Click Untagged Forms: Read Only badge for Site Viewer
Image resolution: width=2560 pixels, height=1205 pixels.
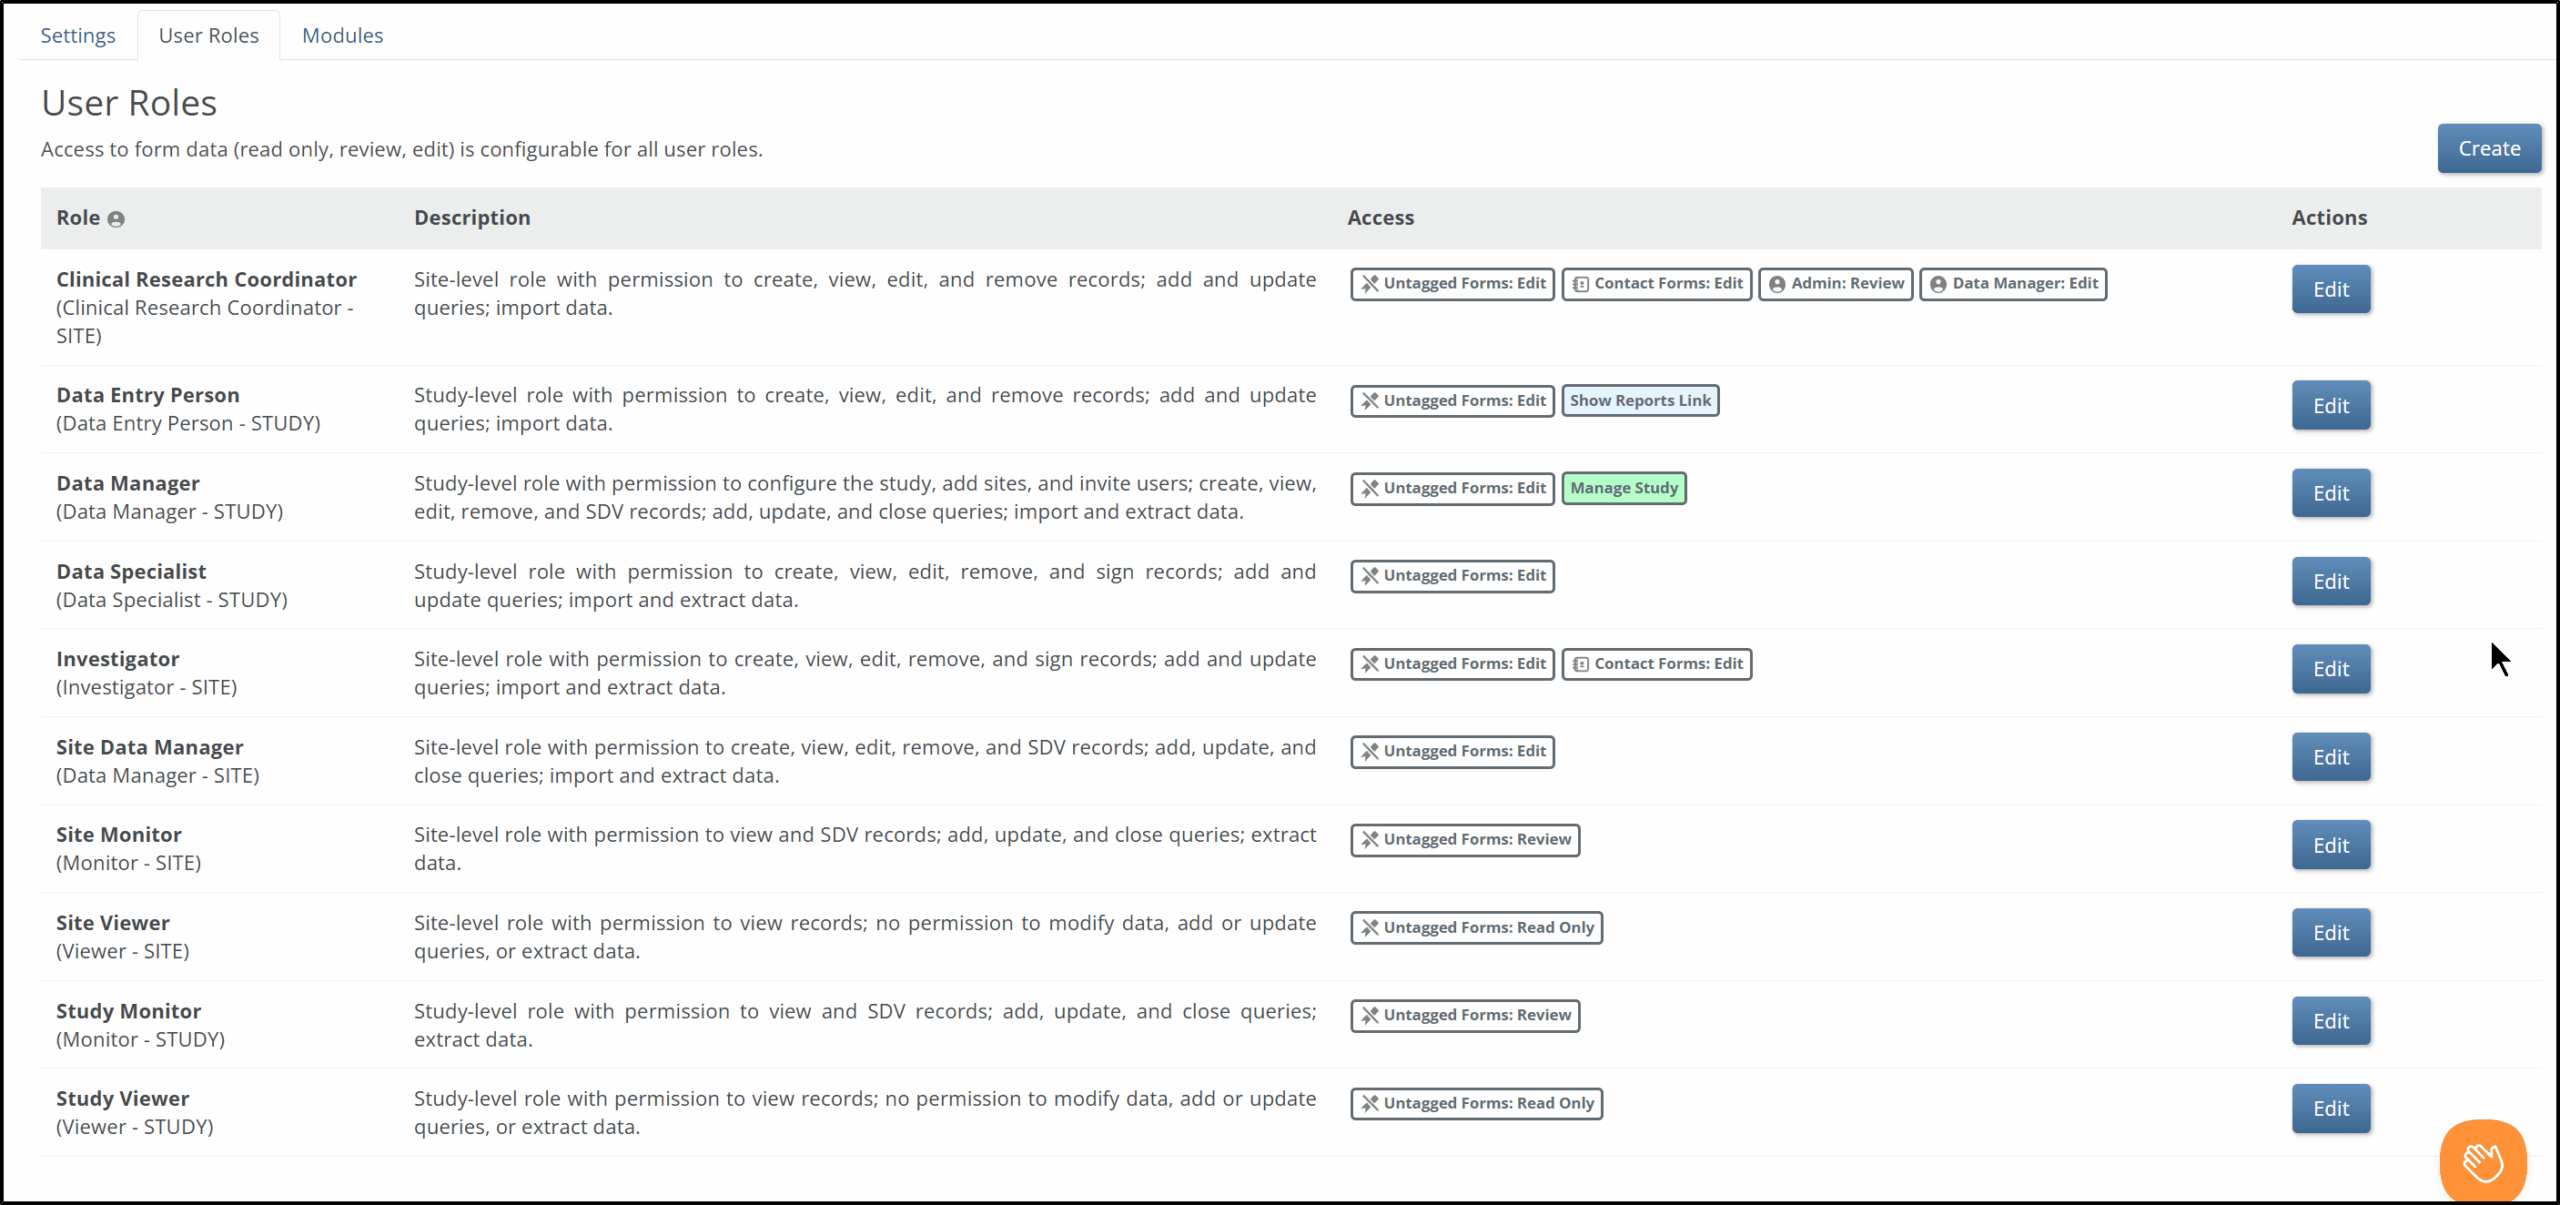1476,928
